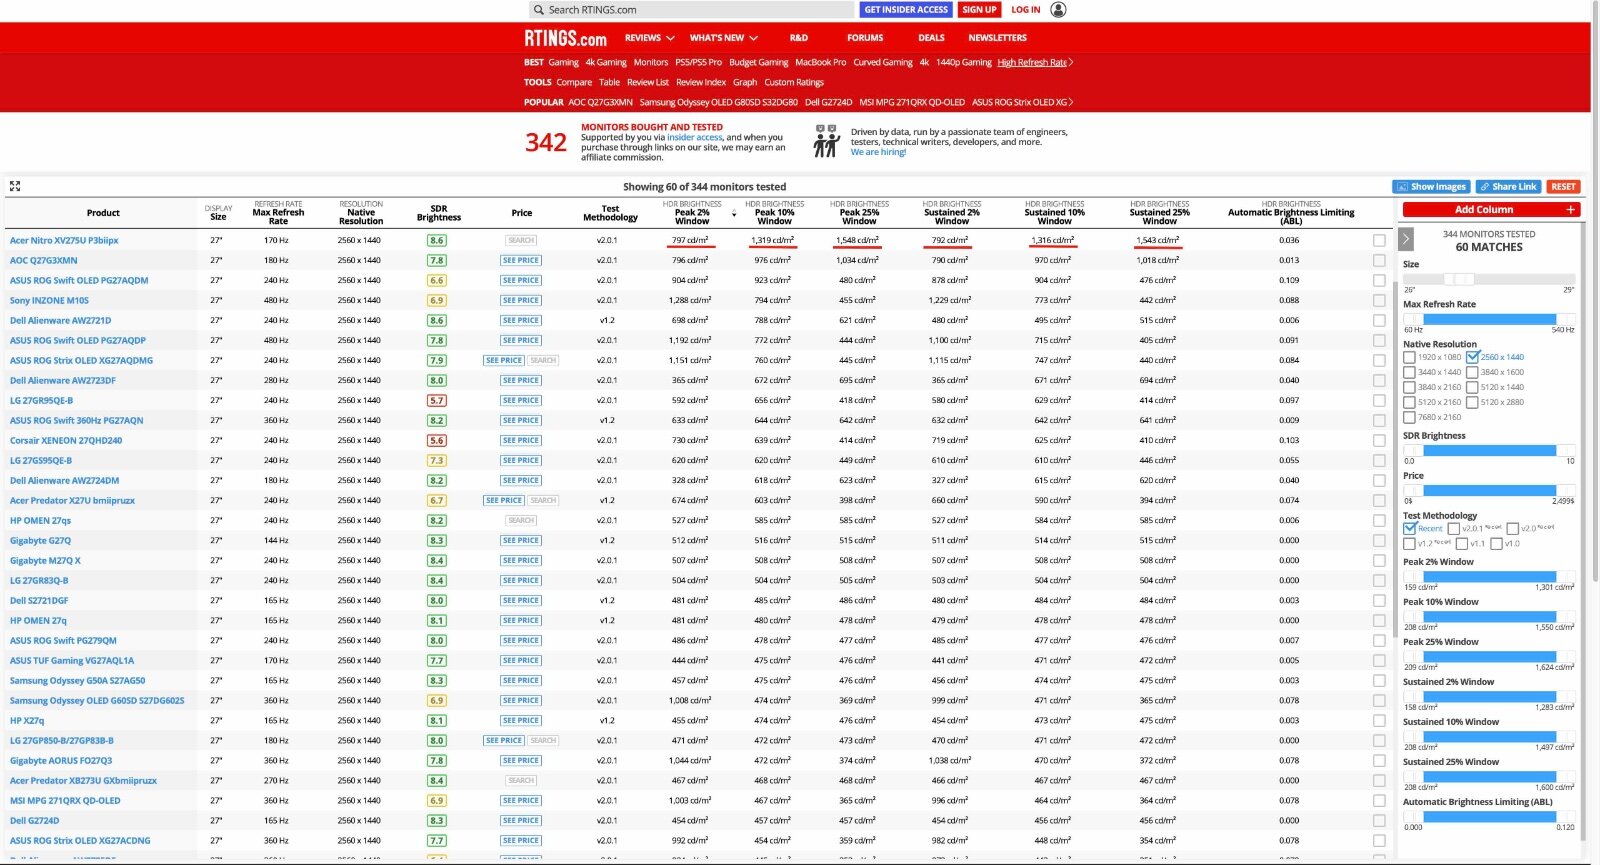Click the 342 monitors bought and tested counter
Viewport: 1600px width, 865px height.
tap(546, 142)
